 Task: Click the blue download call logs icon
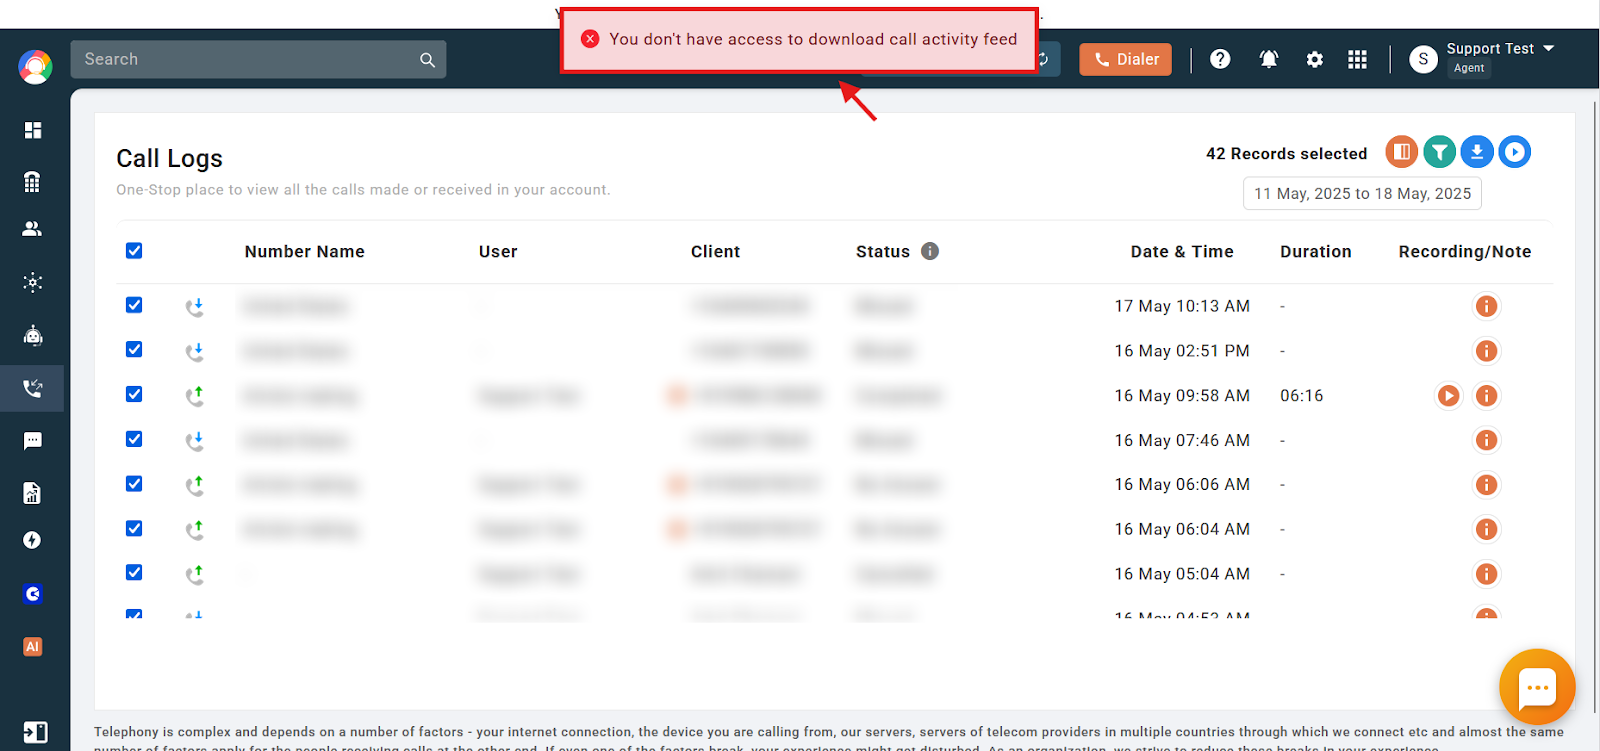click(1477, 152)
